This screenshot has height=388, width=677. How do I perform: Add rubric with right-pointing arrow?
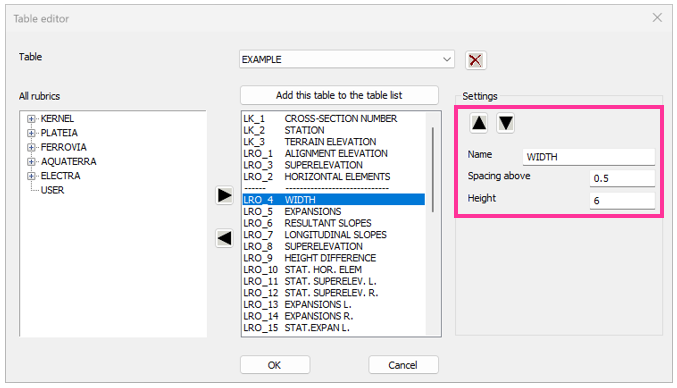click(x=225, y=196)
